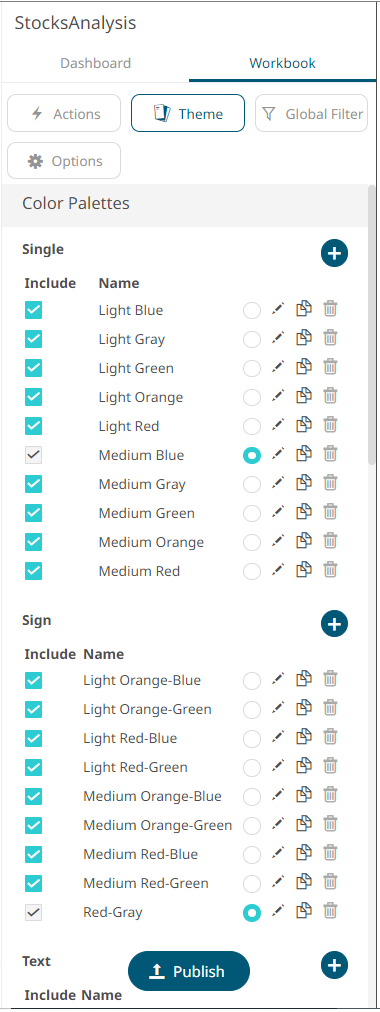Screen dimensions: 380x1012
Task: Click the vertical scrollbar thumb
Action: pos(371,323)
